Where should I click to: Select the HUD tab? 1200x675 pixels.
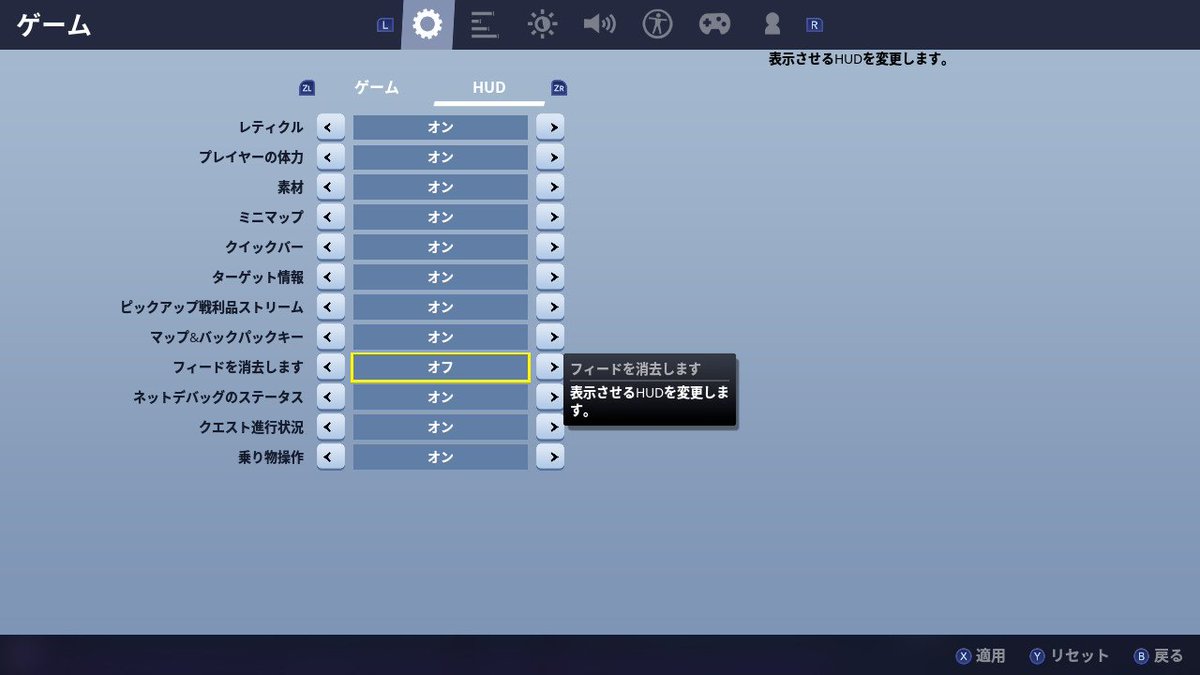pos(487,88)
